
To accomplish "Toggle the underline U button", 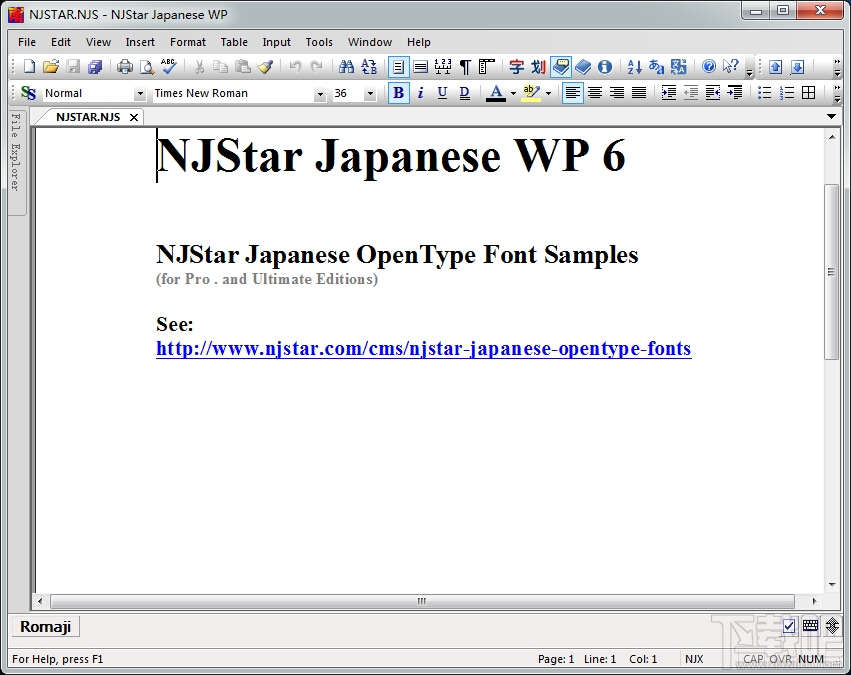I will click(442, 93).
